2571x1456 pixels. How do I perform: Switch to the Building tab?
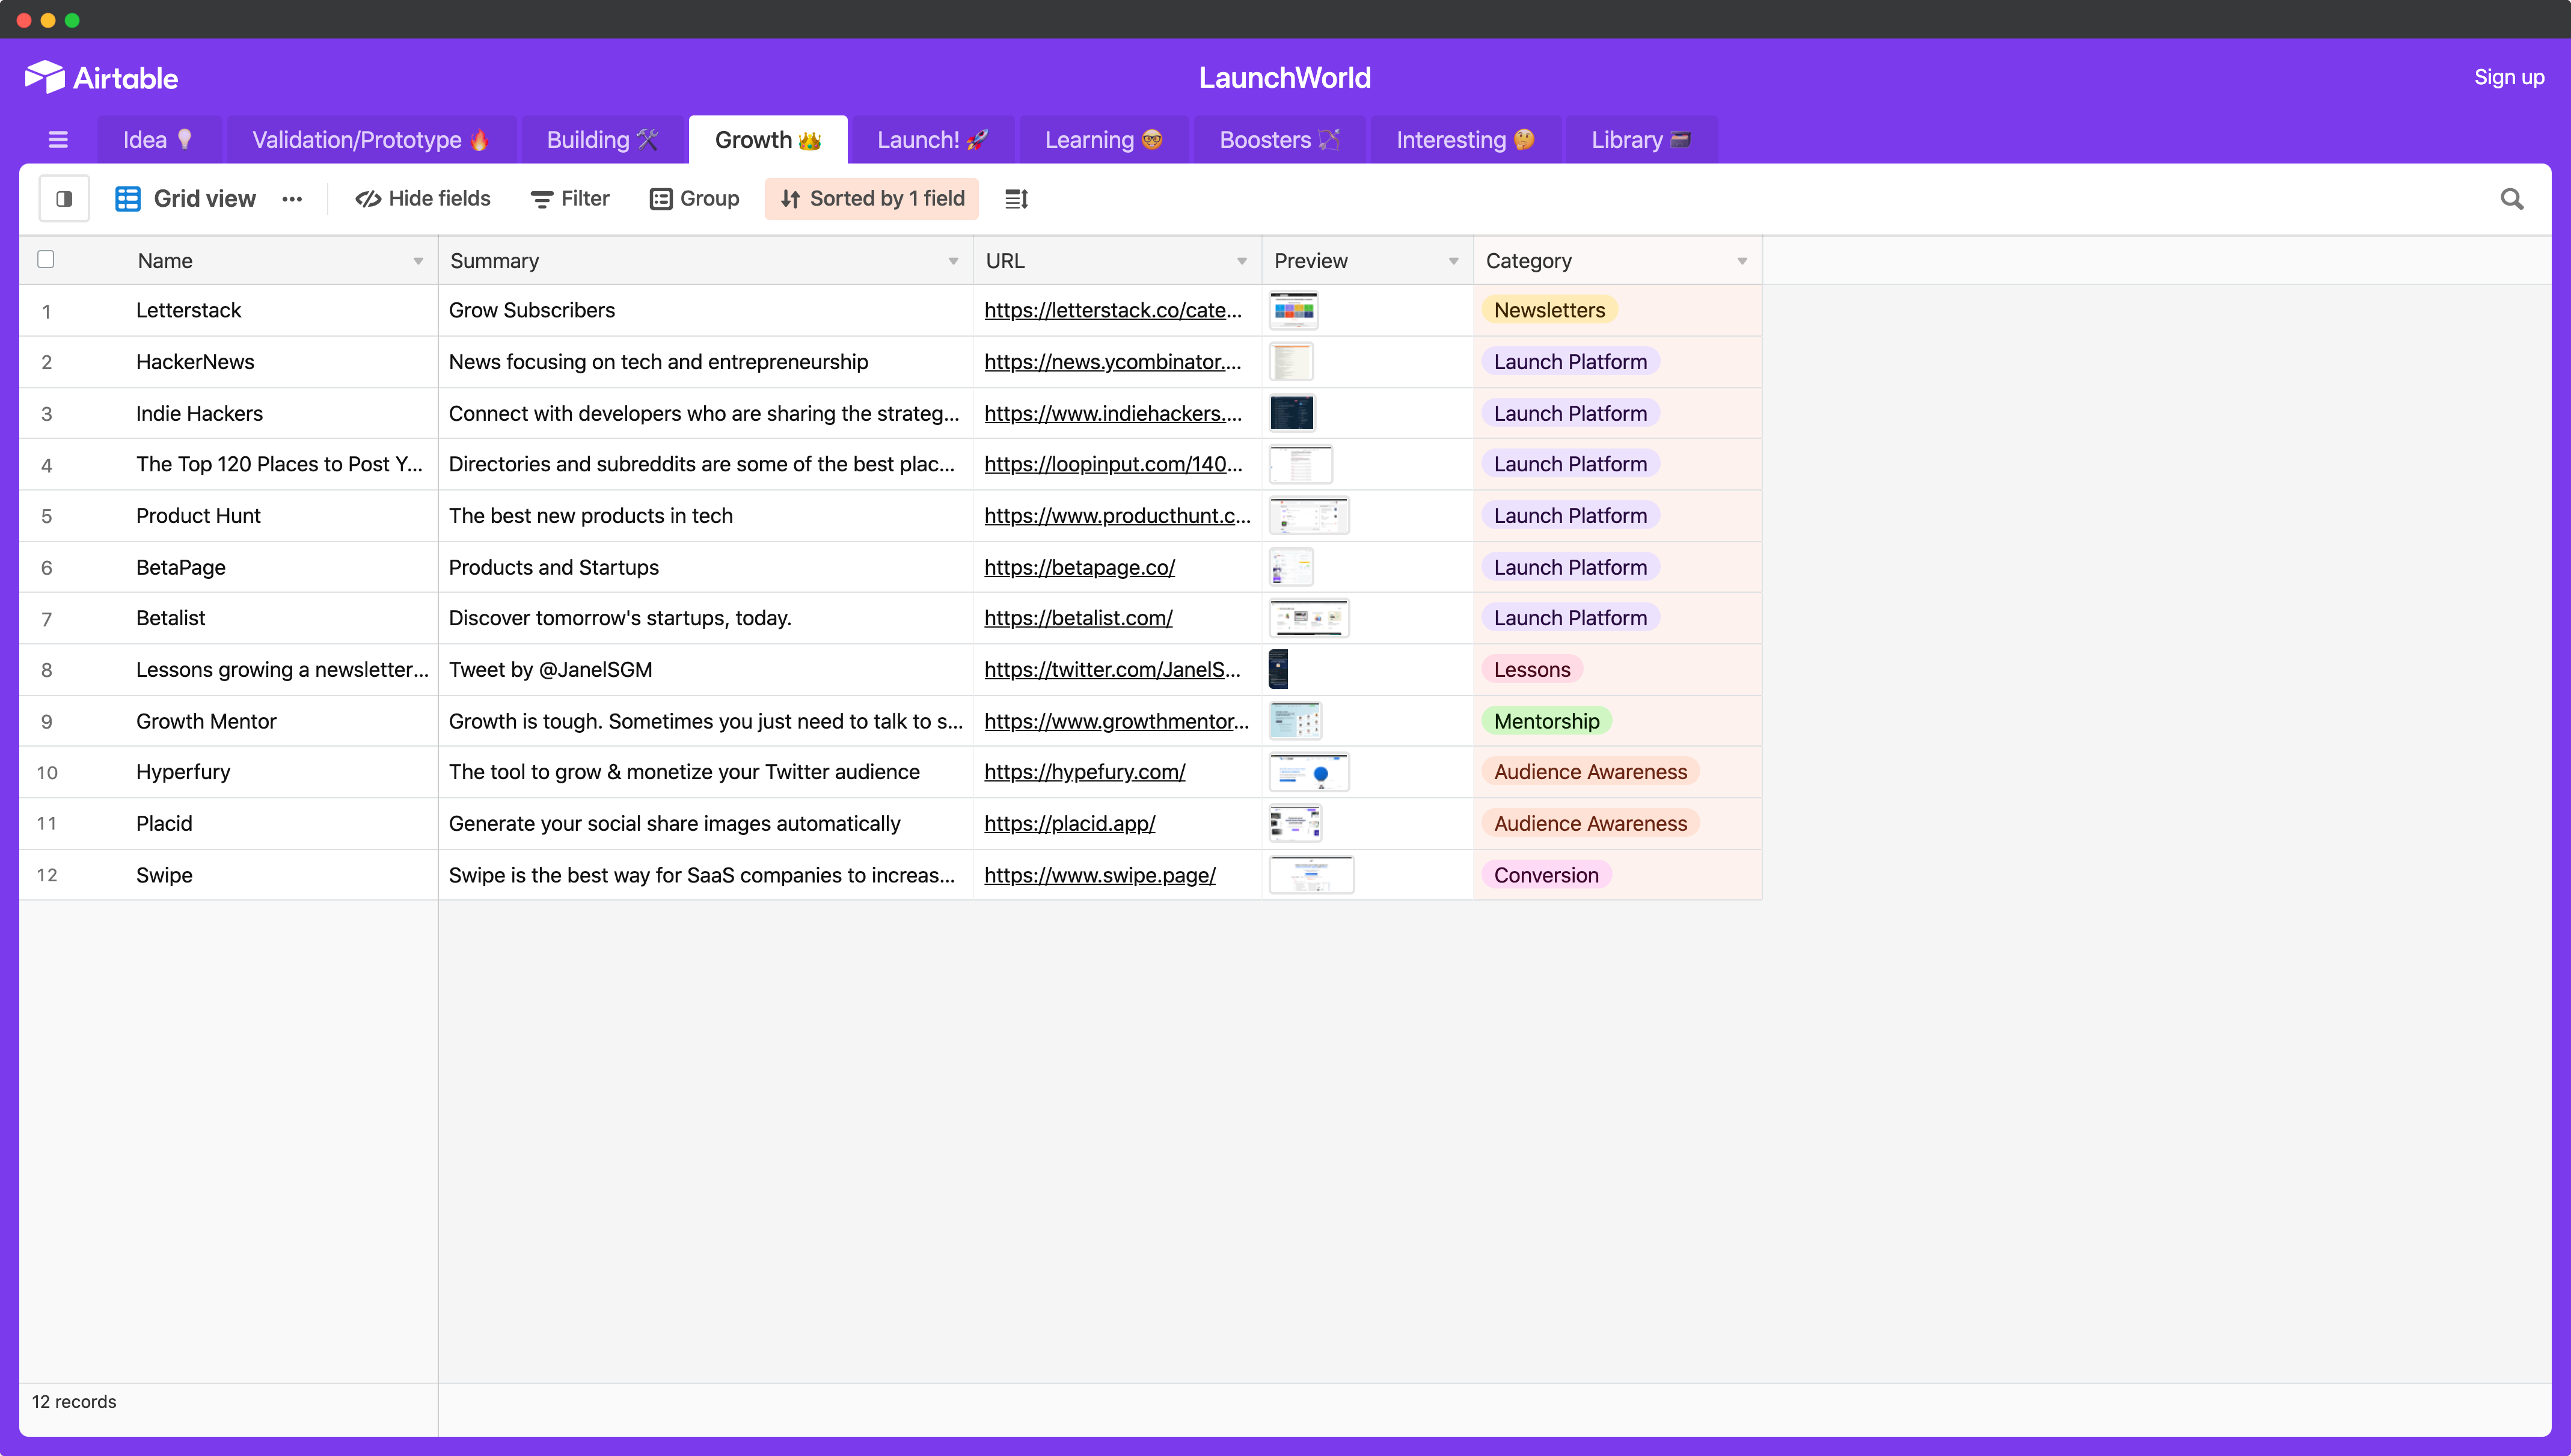602,140
